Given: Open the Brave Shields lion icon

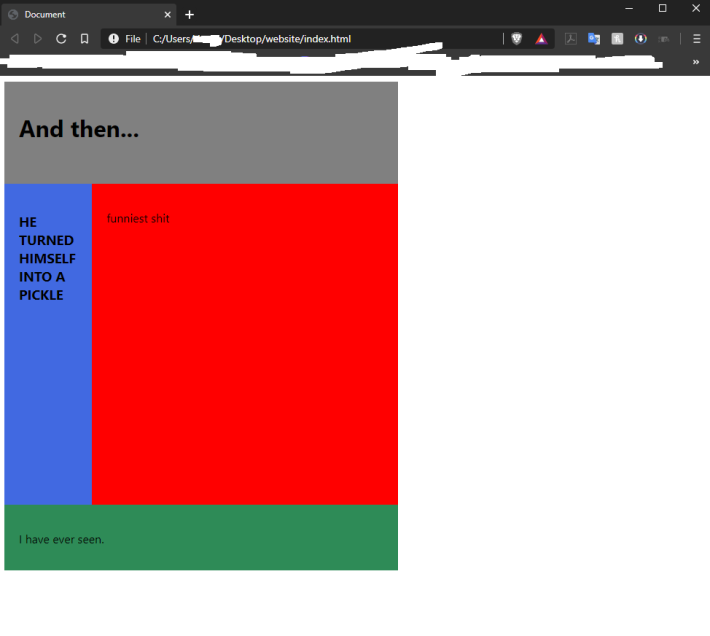Looking at the screenshot, I should click(x=517, y=39).
